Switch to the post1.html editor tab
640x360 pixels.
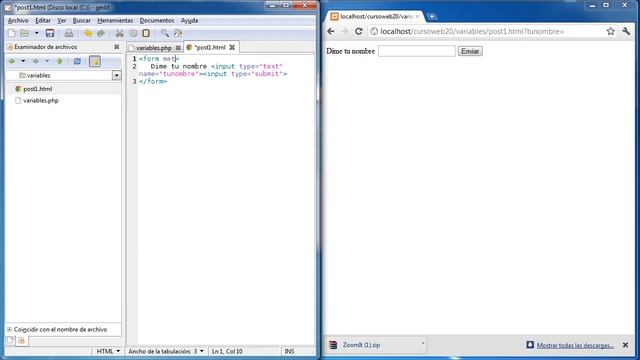click(x=210, y=47)
